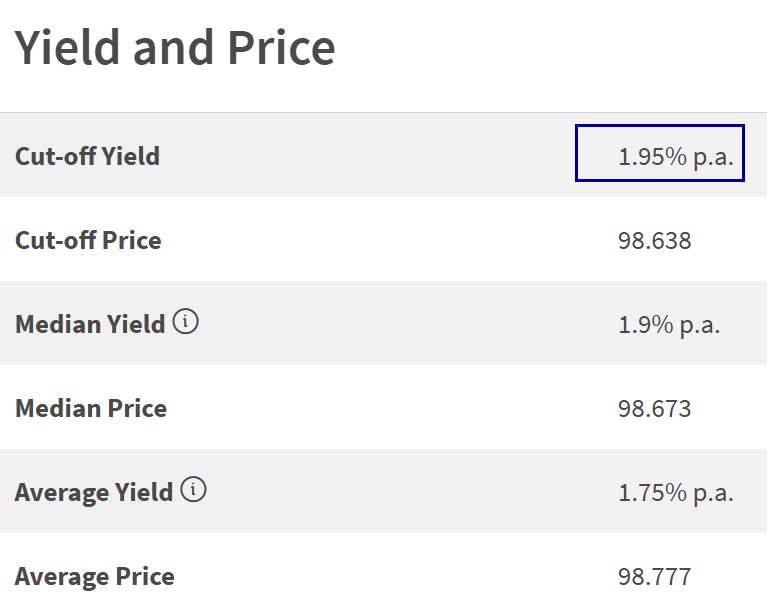Click the Average Yield label text
The image size is (767, 606).
pyautogui.click(x=94, y=492)
